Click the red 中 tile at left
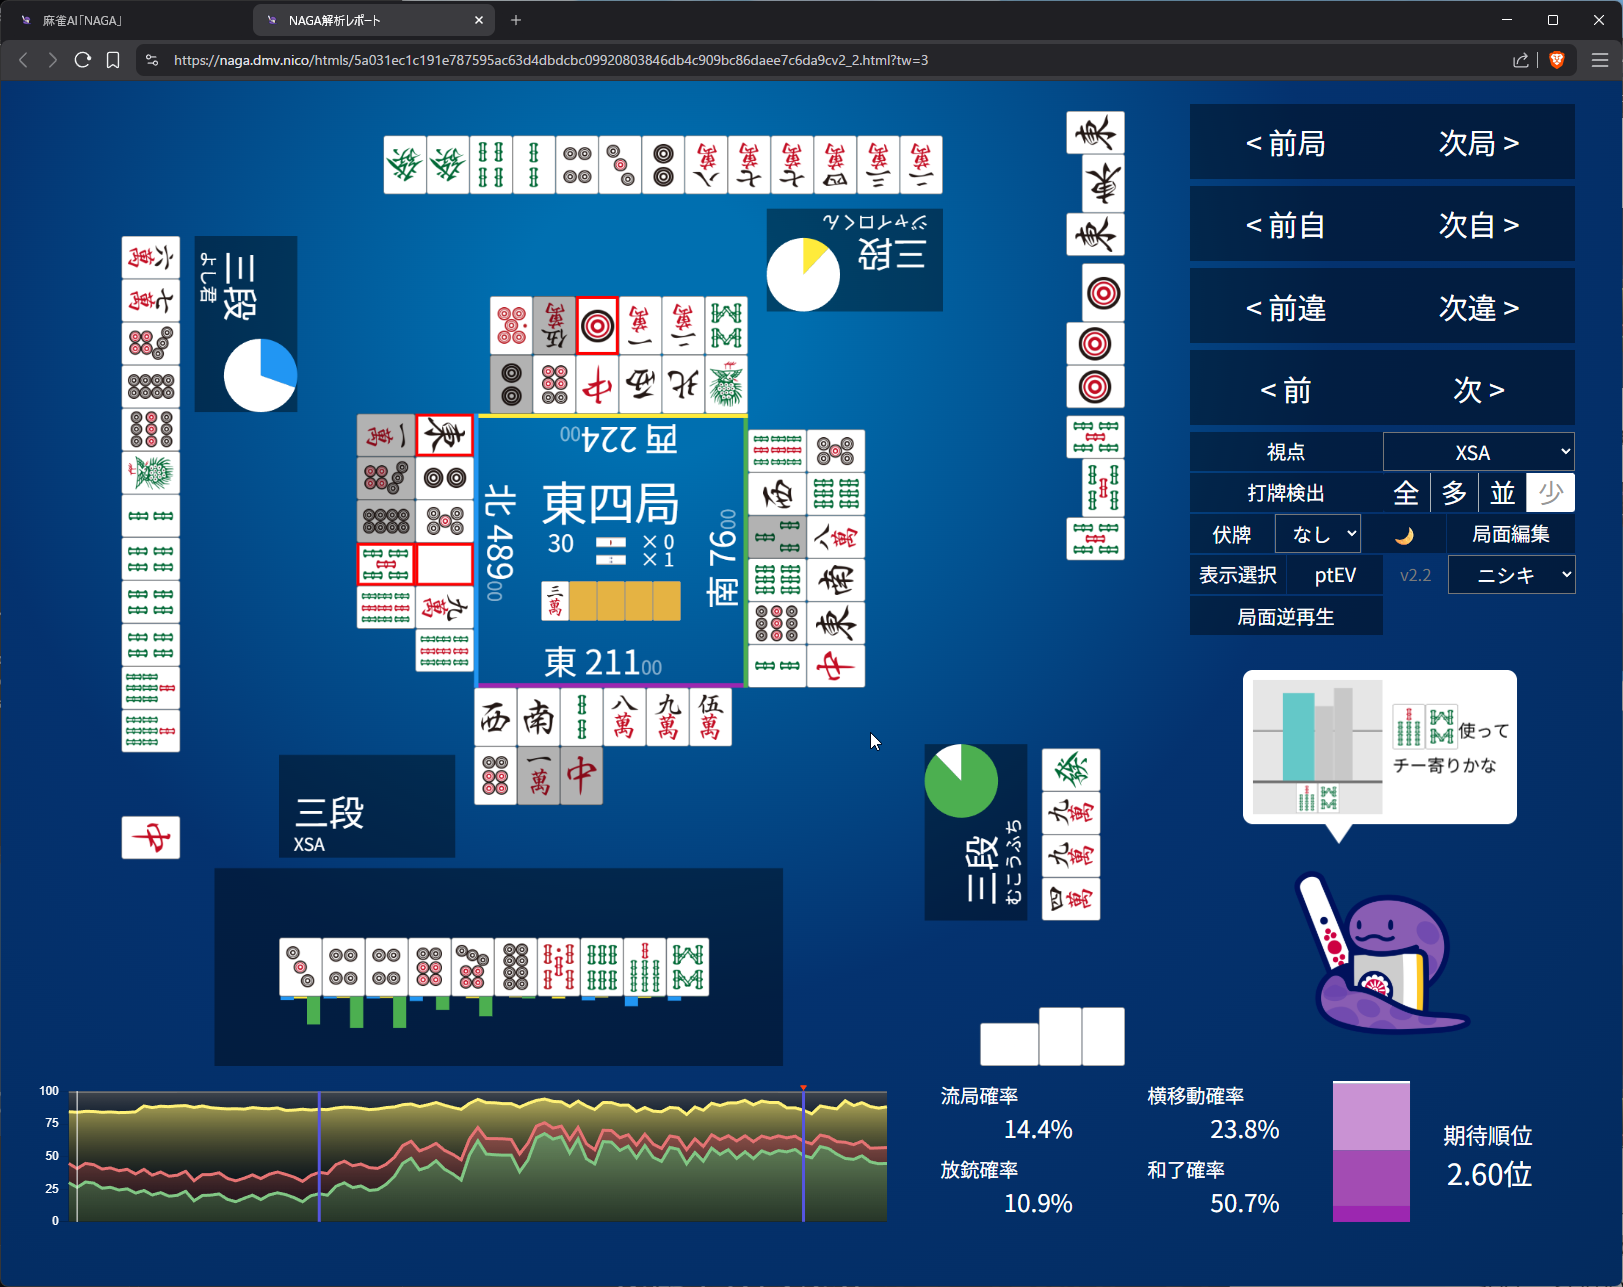Image resolution: width=1623 pixels, height=1287 pixels. click(151, 838)
